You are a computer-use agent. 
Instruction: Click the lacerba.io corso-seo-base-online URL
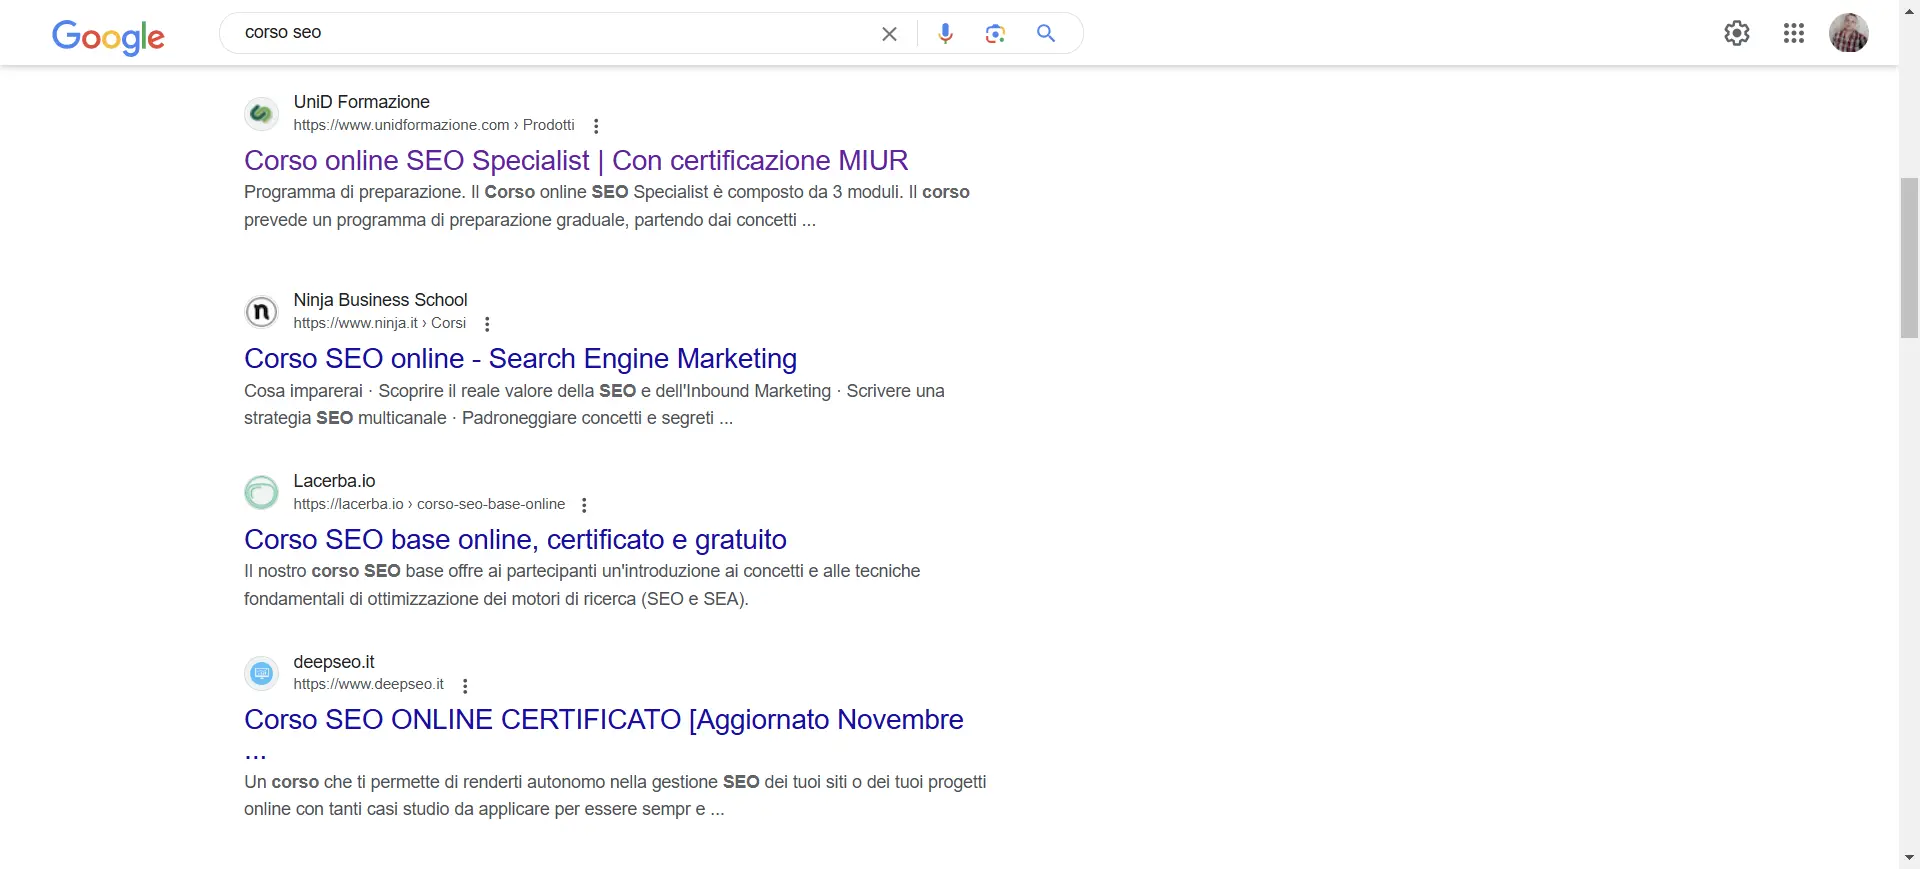pos(429,504)
